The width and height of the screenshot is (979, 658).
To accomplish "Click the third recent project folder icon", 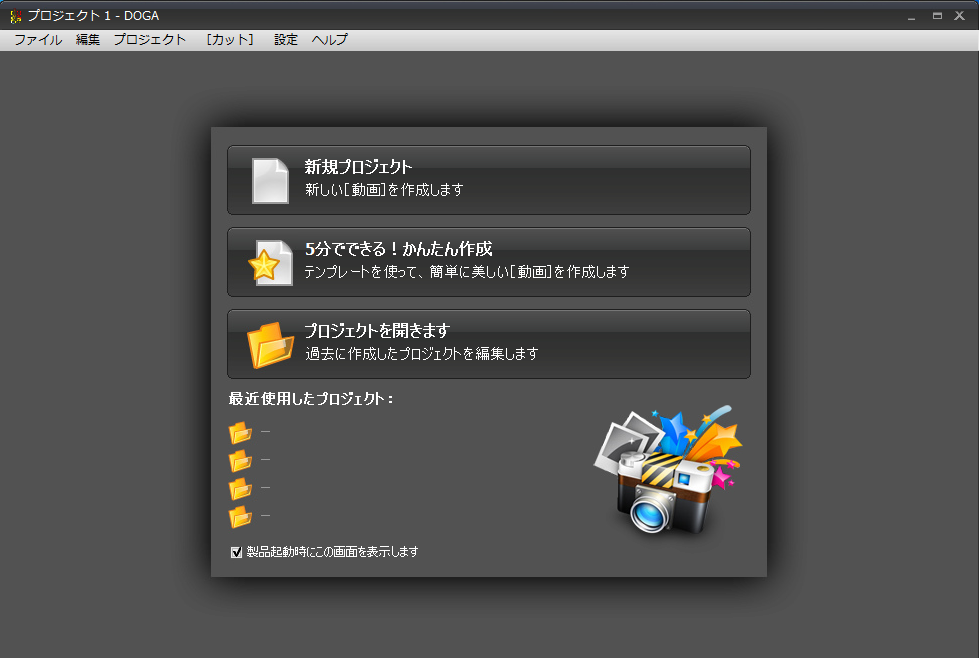I will (240, 489).
